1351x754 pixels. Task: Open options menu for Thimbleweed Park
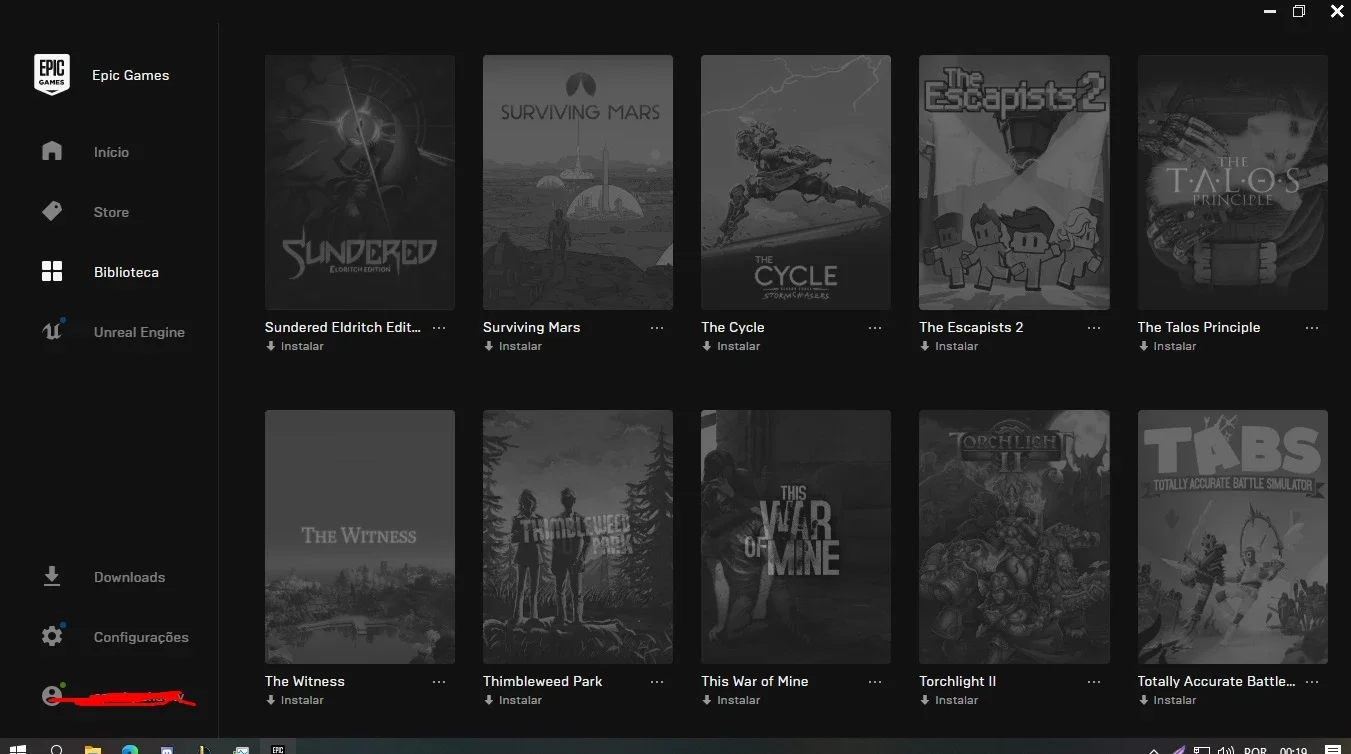657,682
